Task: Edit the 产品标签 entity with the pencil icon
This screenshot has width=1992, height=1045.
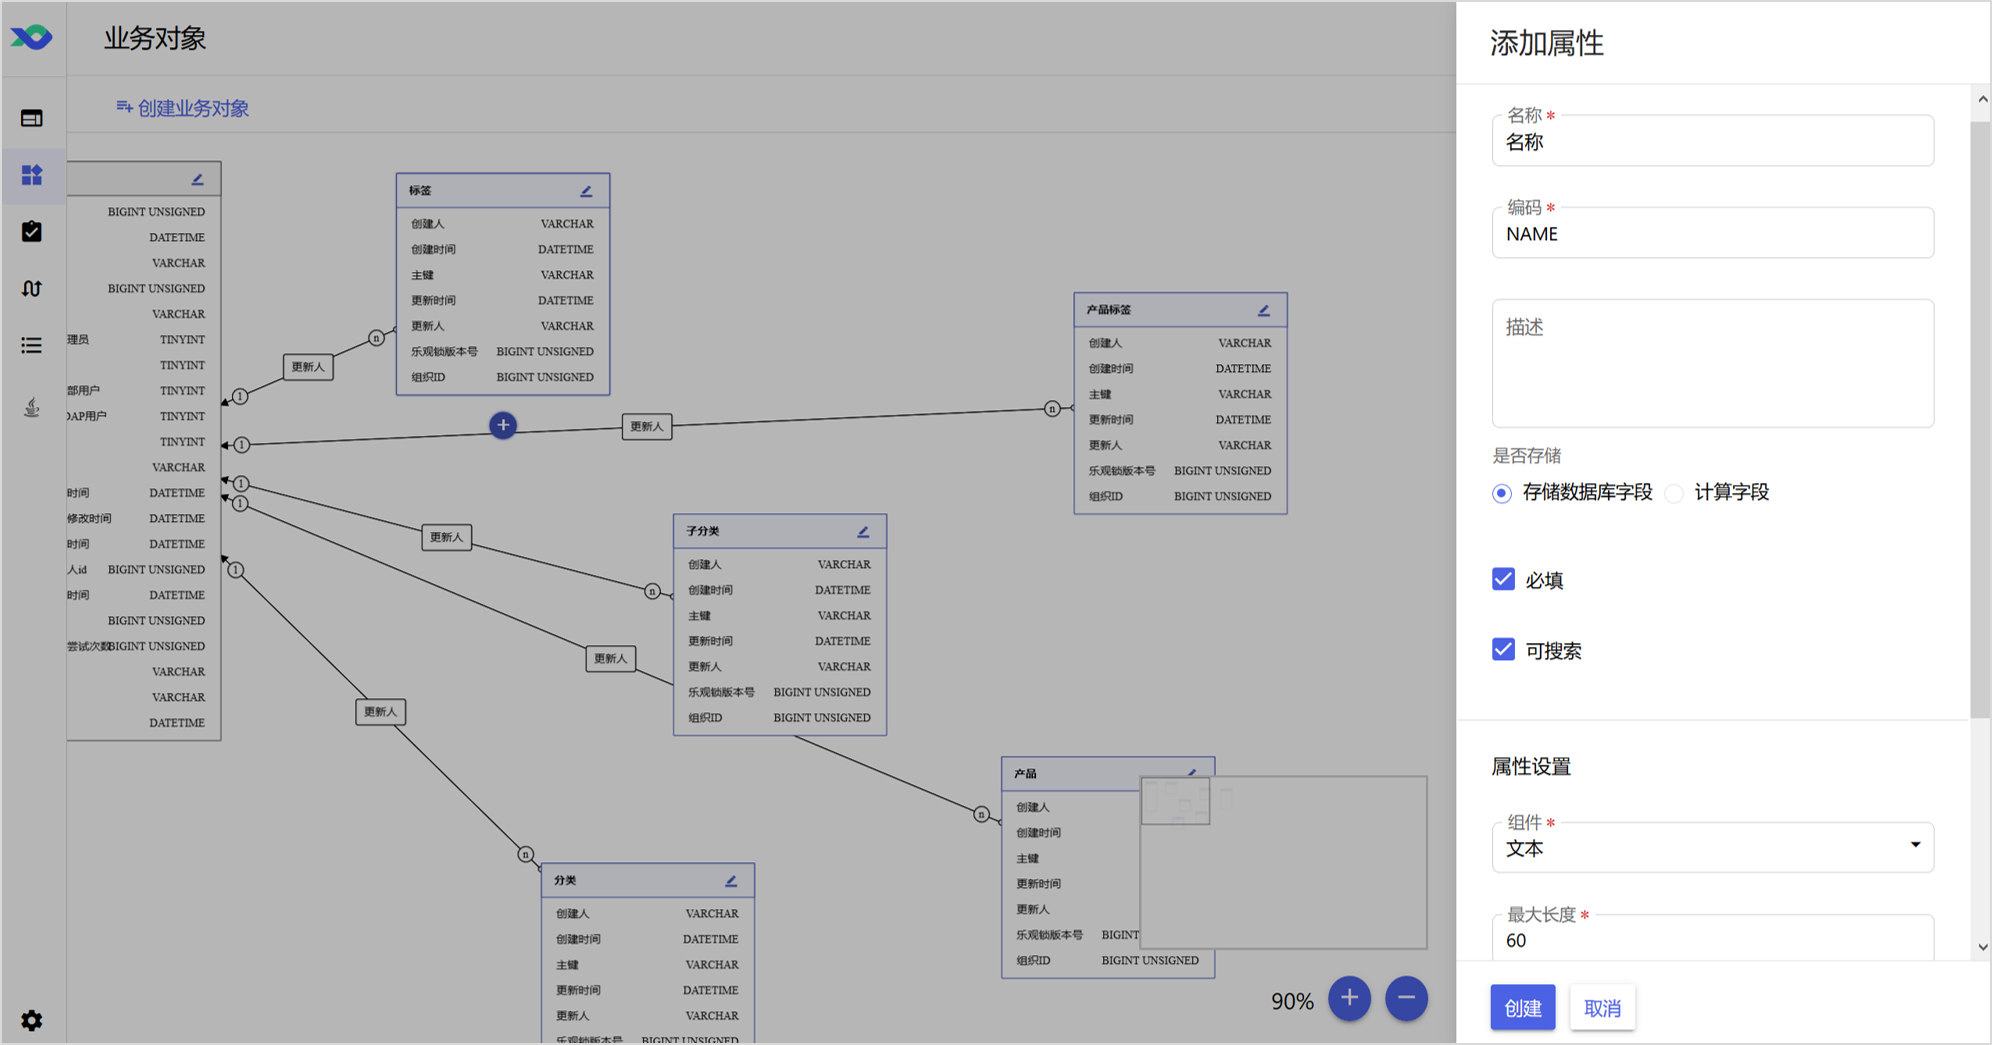Action: 1264,310
